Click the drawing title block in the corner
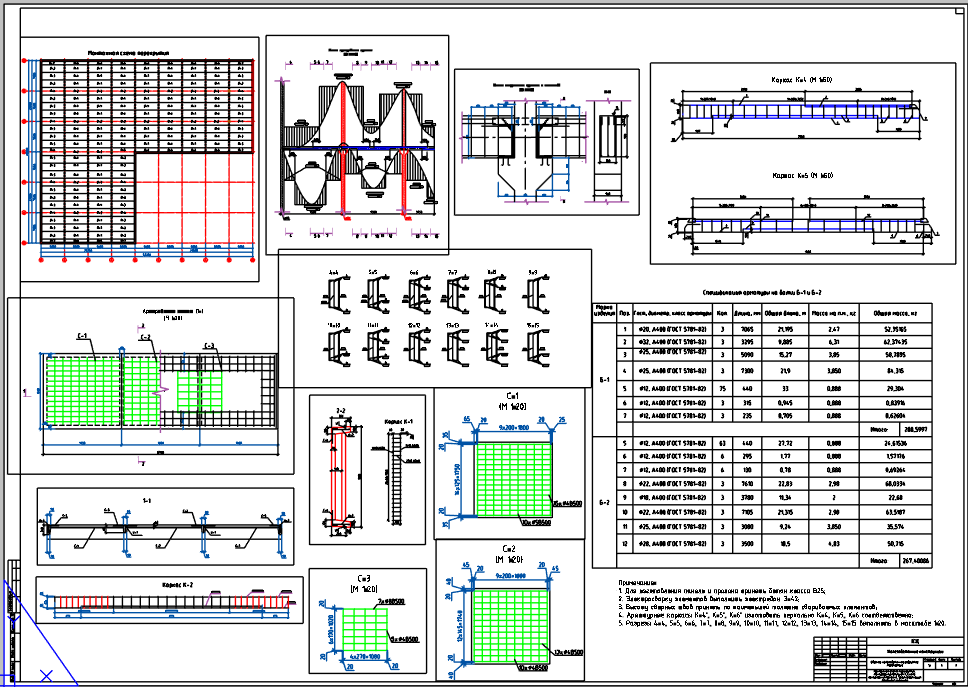 tap(888, 657)
